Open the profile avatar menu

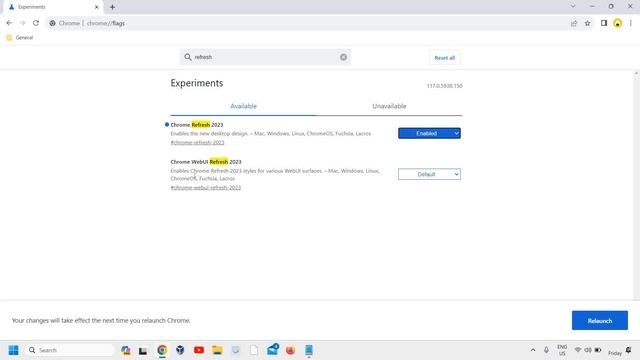pyautogui.click(x=618, y=23)
